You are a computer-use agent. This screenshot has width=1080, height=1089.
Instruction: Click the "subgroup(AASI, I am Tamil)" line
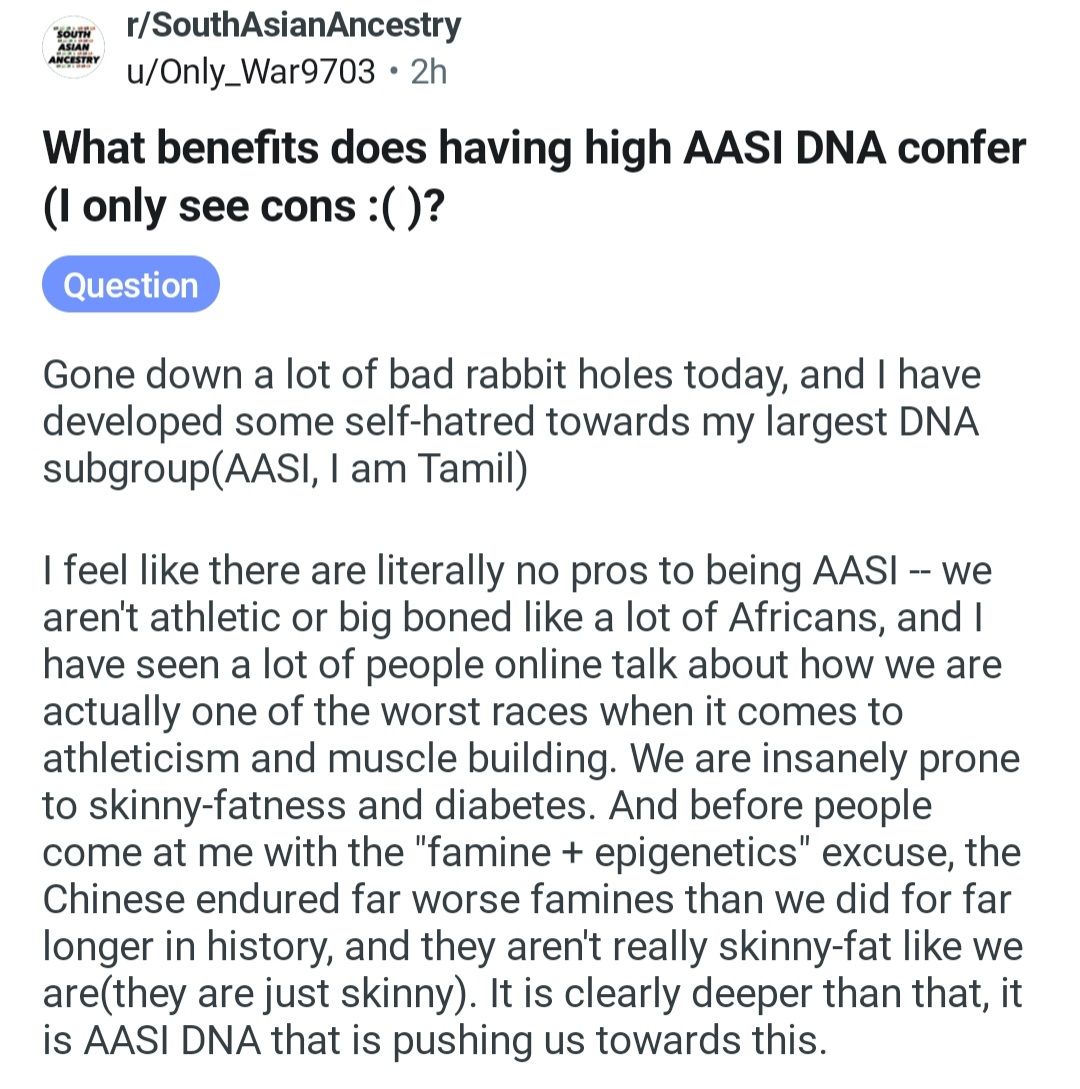point(285,469)
